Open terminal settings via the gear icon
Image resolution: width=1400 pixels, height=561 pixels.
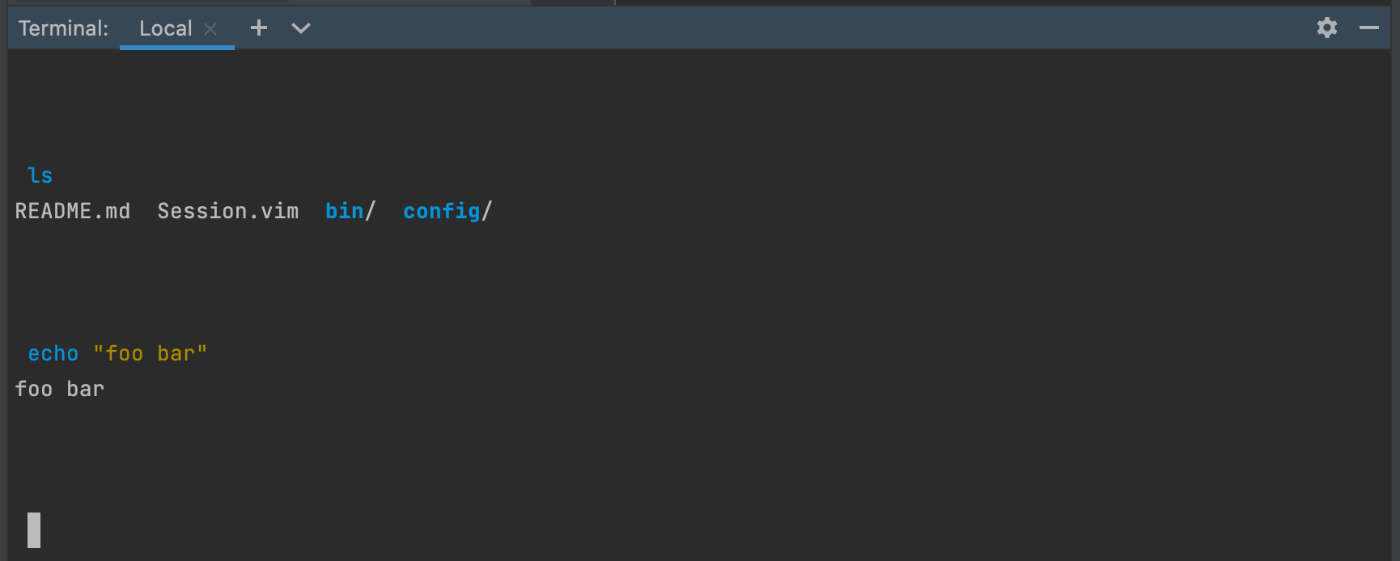1327,28
